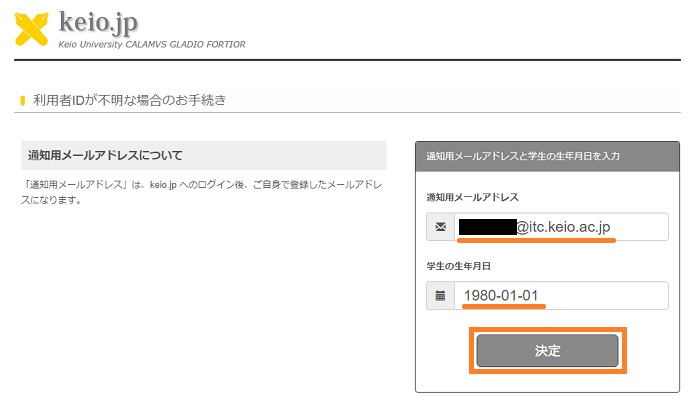Focus the notification email address input

(x=640, y=227)
